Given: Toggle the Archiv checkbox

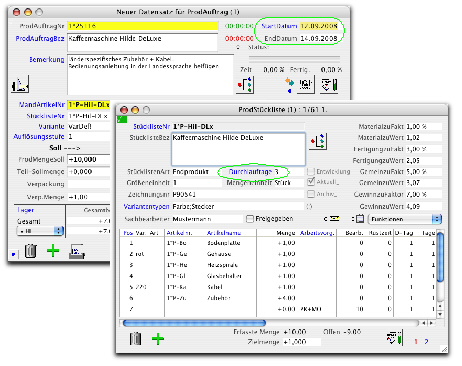Looking at the screenshot, I should click(311, 194).
